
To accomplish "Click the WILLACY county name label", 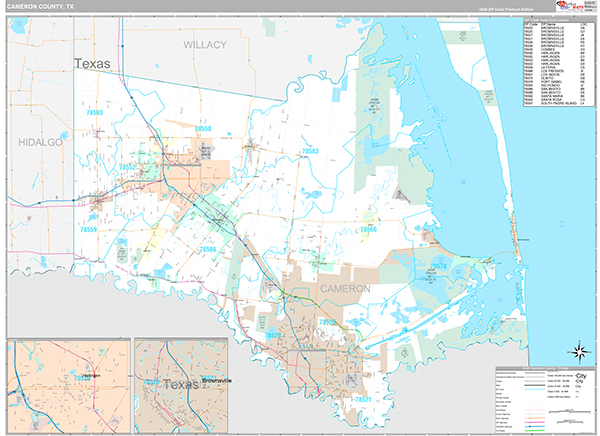I will click(205, 45).
